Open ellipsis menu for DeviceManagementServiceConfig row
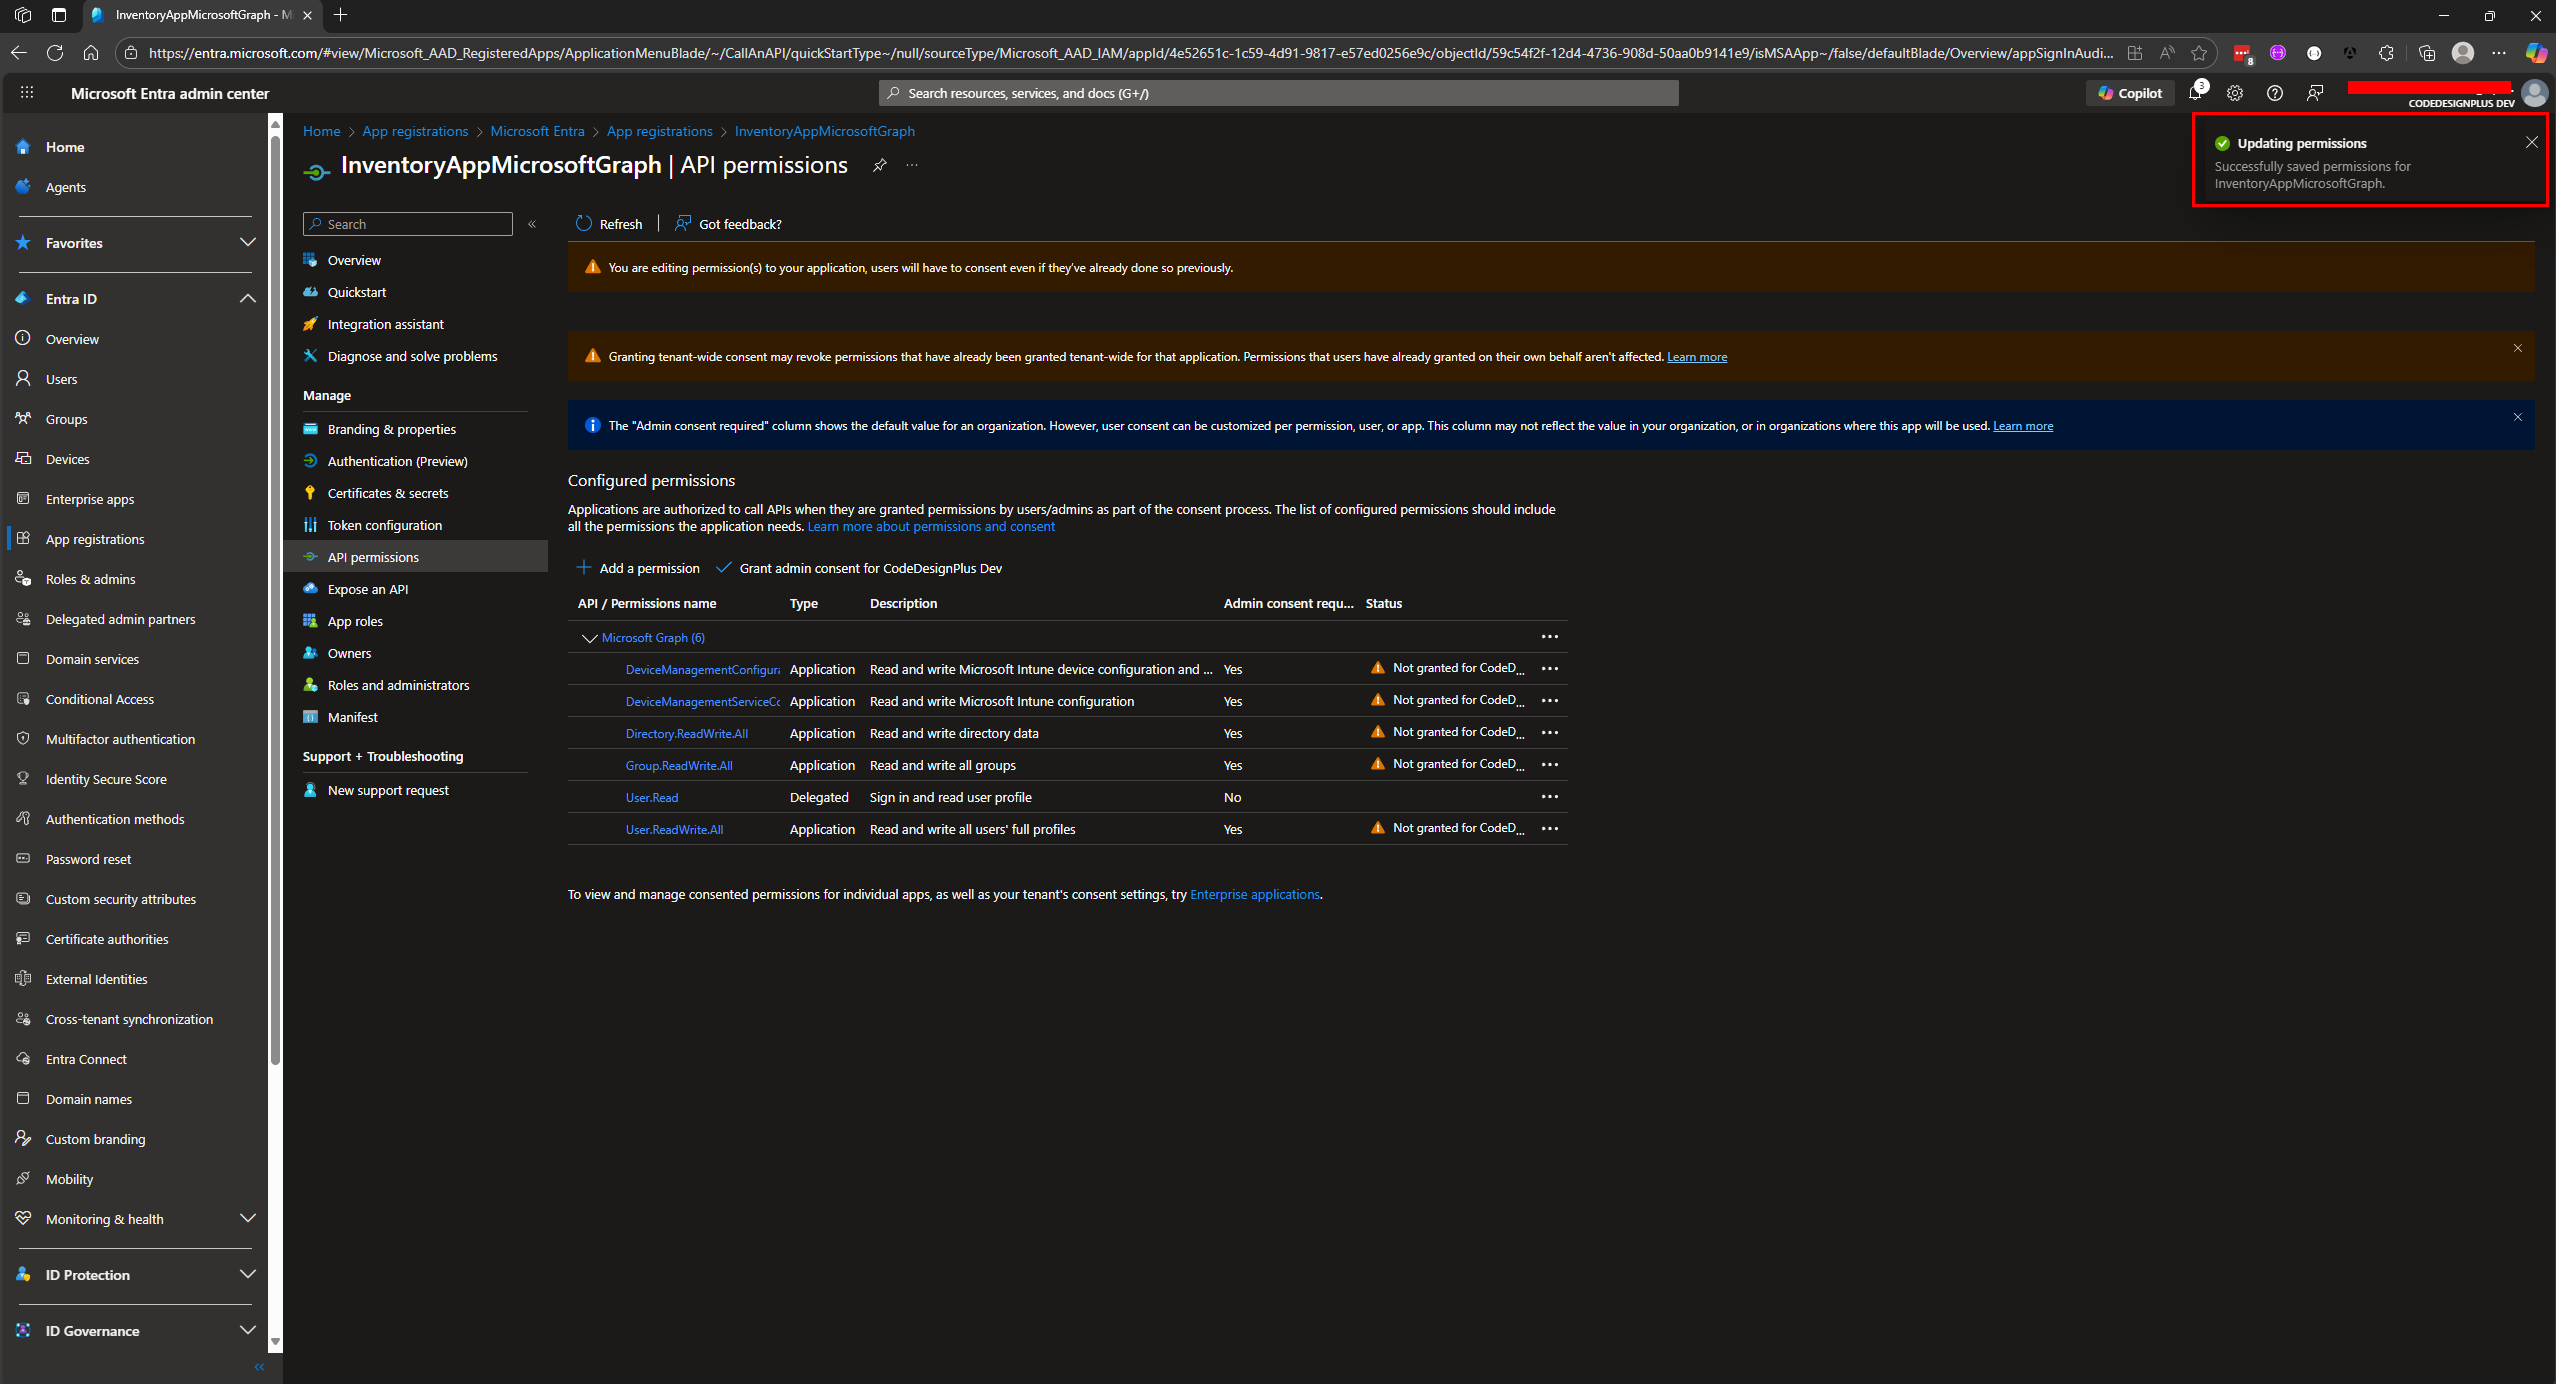 pos(1550,701)
